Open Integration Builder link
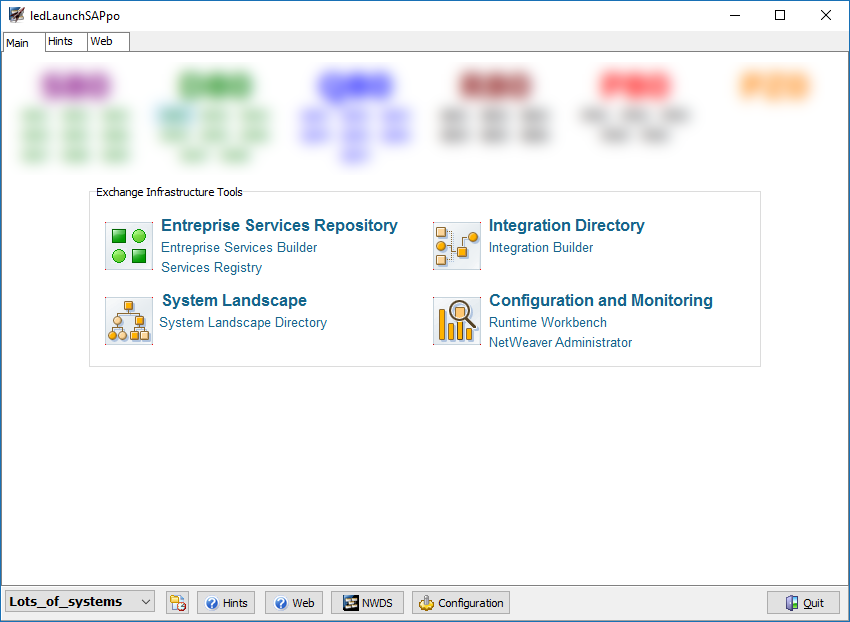 tap(541, 247)
